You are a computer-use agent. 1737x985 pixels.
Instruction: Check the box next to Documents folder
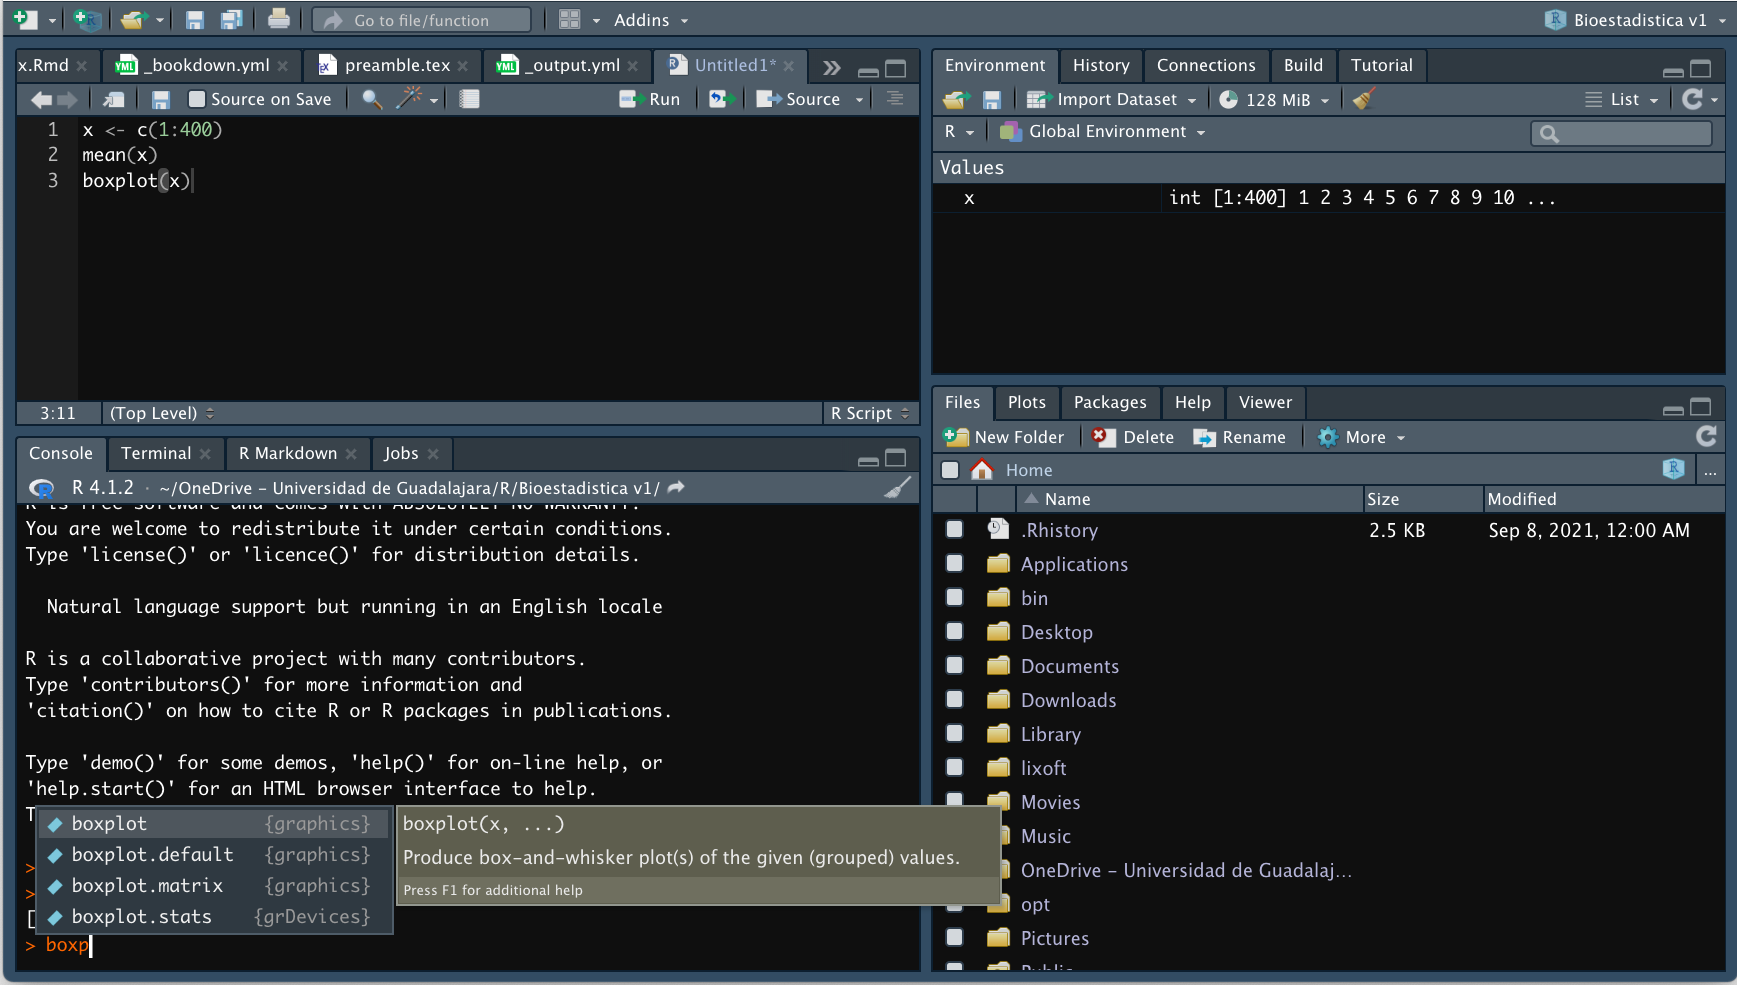954,666
